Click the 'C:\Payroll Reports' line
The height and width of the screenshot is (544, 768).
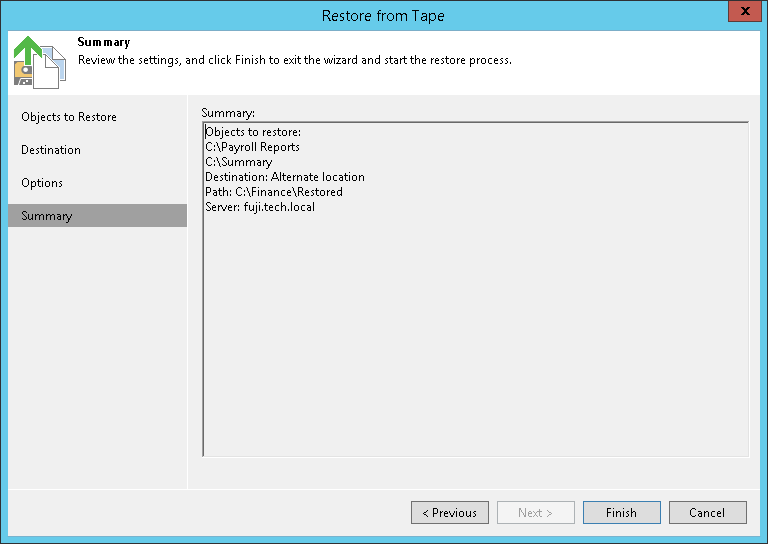click(252, 147)
